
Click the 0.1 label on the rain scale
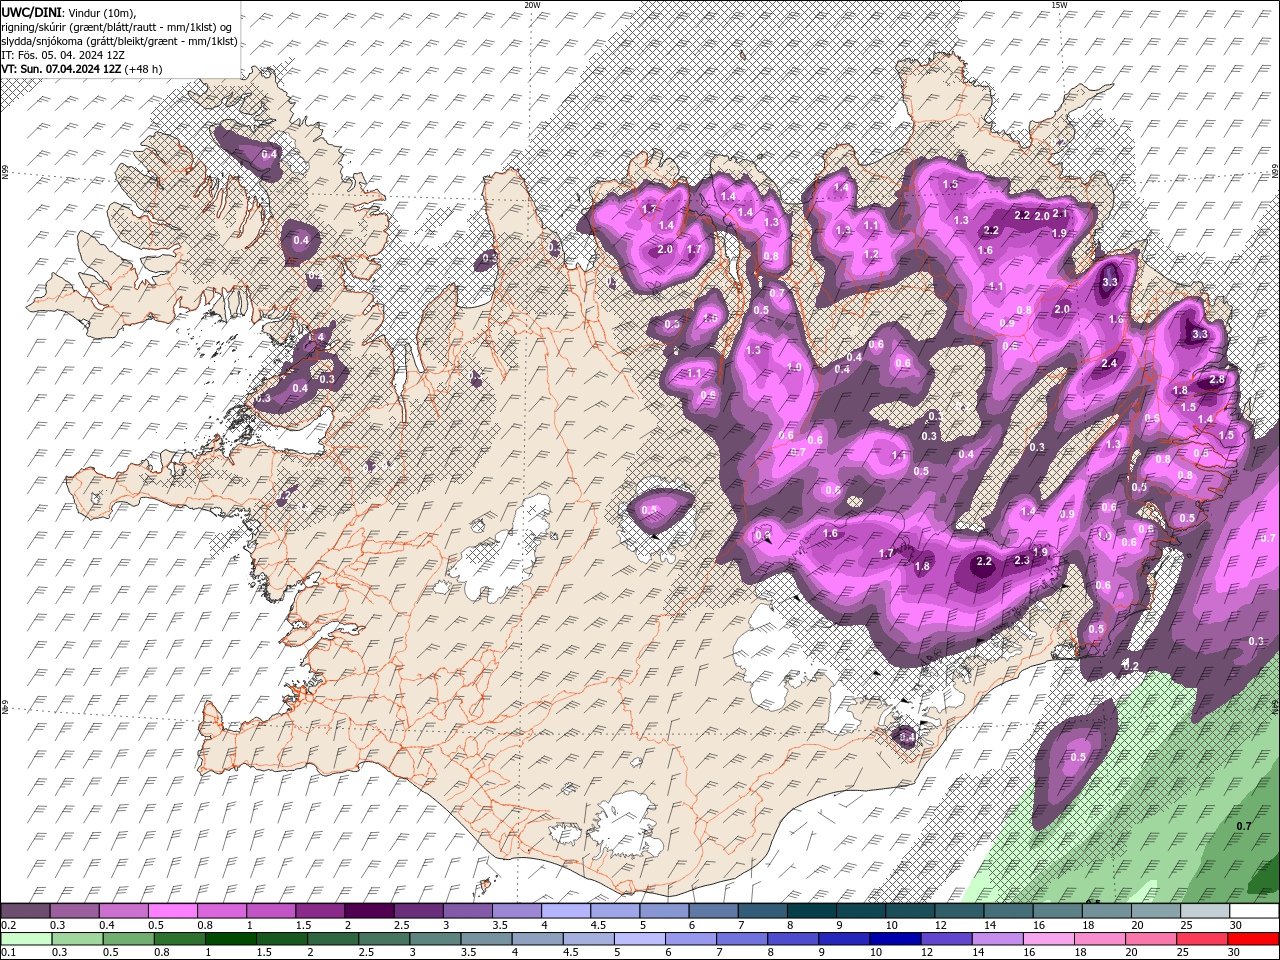click(x=8, y=953)
